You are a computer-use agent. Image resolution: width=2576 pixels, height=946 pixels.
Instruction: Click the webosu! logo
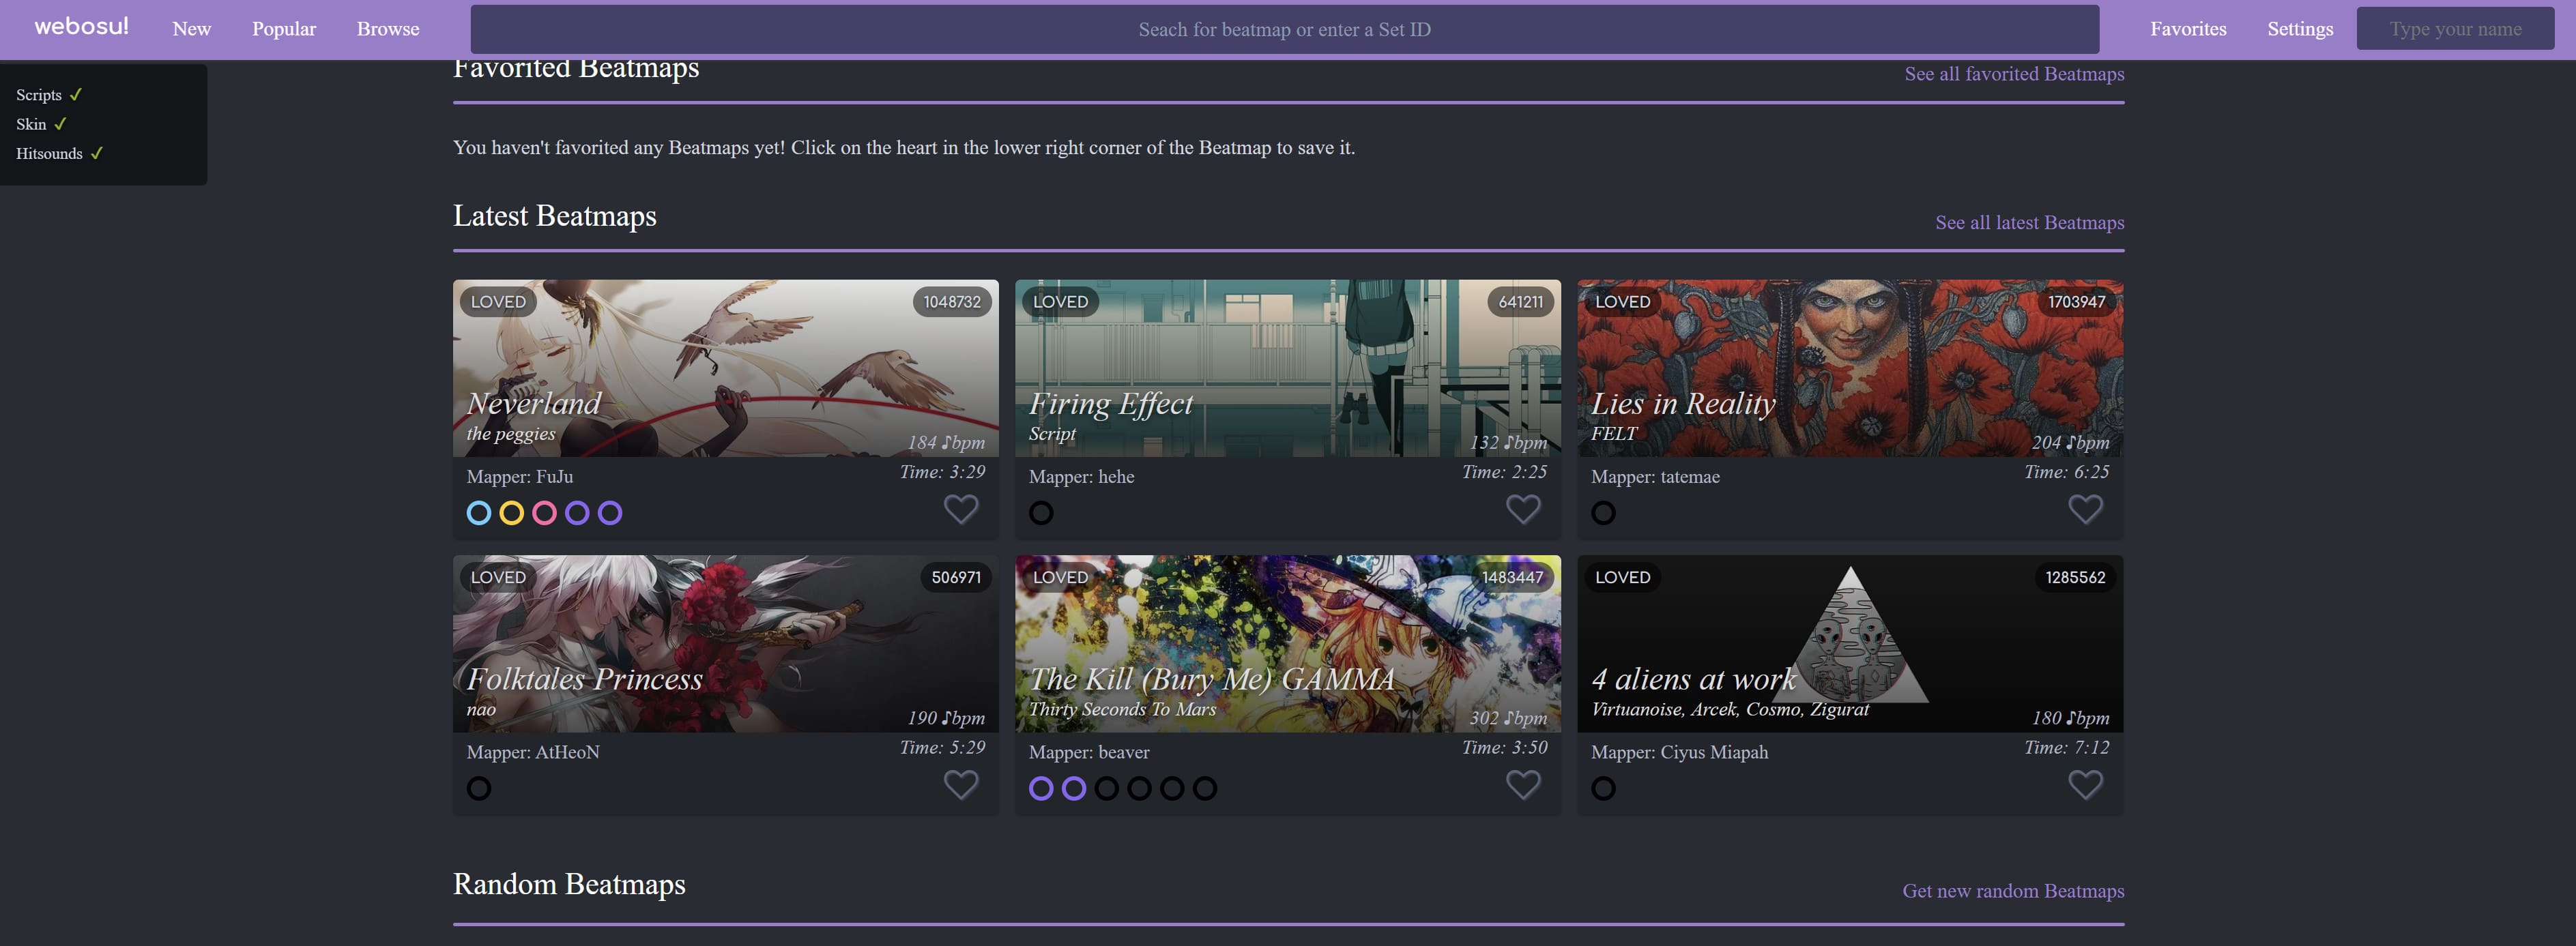point(81,27)
